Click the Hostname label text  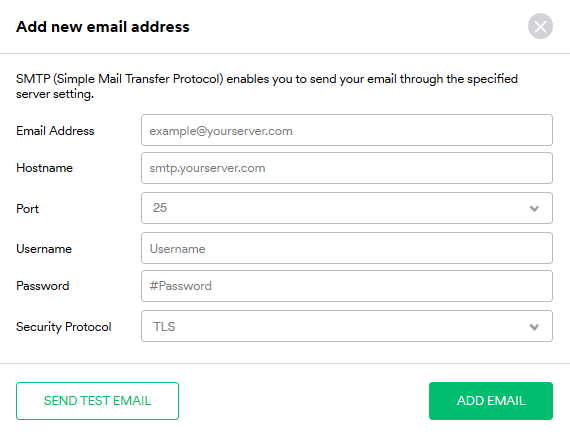pyautogui.click(x=44, y=168)
